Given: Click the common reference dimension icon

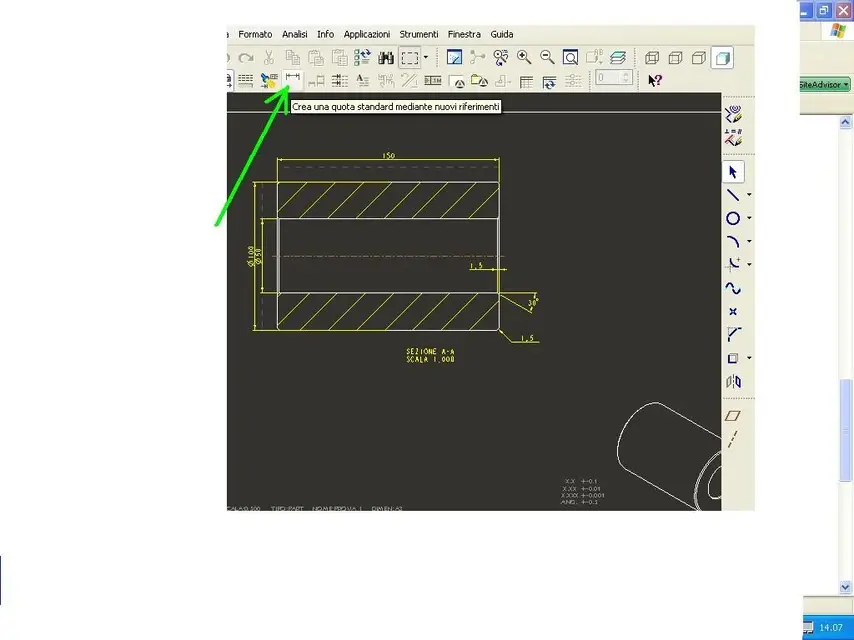Looking at the screenshot, I should 316,81.
